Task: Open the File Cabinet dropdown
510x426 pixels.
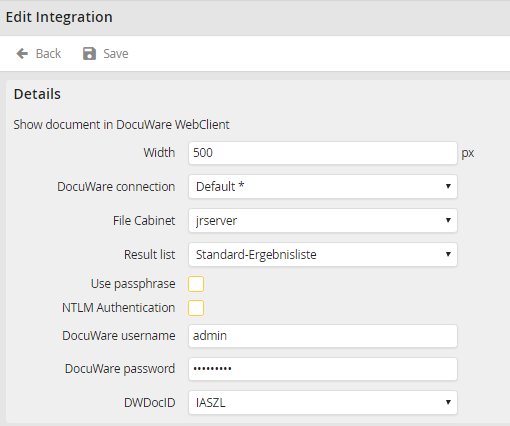Action: pyautogui.click(x=323, y=221)
